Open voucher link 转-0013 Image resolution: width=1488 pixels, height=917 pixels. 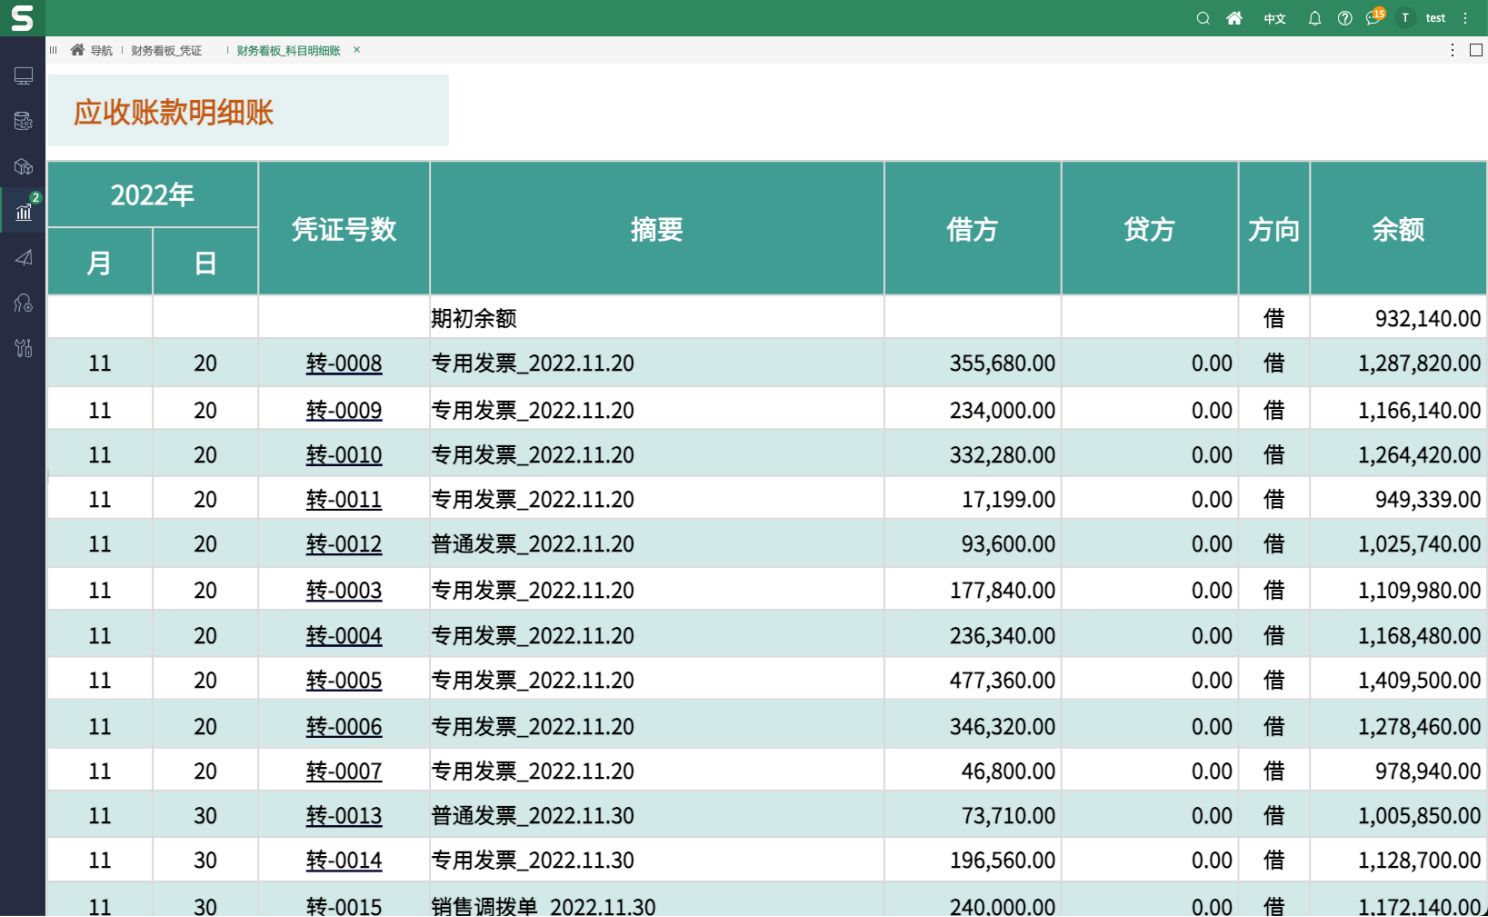pos(344,816)
